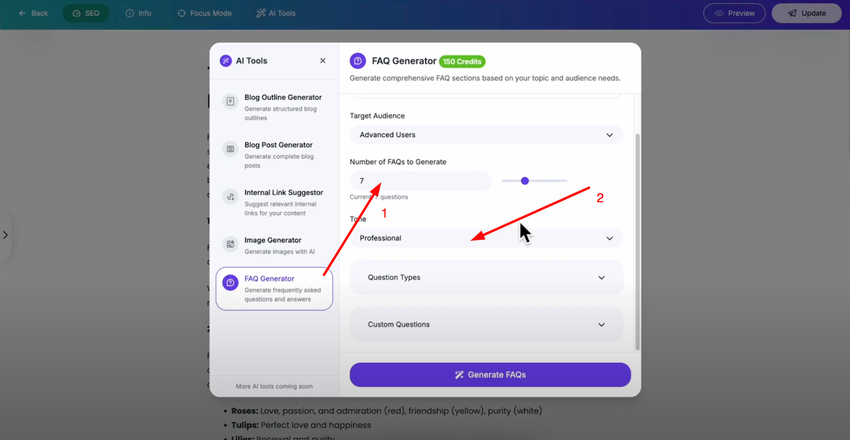Image resolution: width=850 pixels, height=440 pixels.
Task: Open the Tone dropdown showing Professional
Action: click(x=486, y=238)
